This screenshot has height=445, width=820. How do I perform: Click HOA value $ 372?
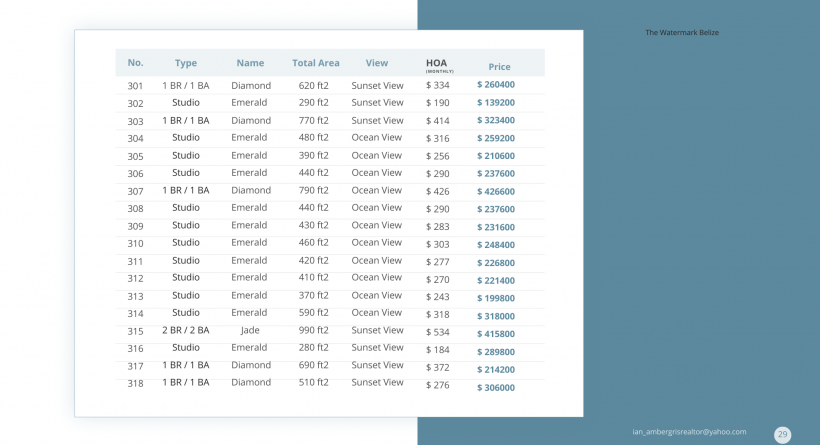[438, 368]
